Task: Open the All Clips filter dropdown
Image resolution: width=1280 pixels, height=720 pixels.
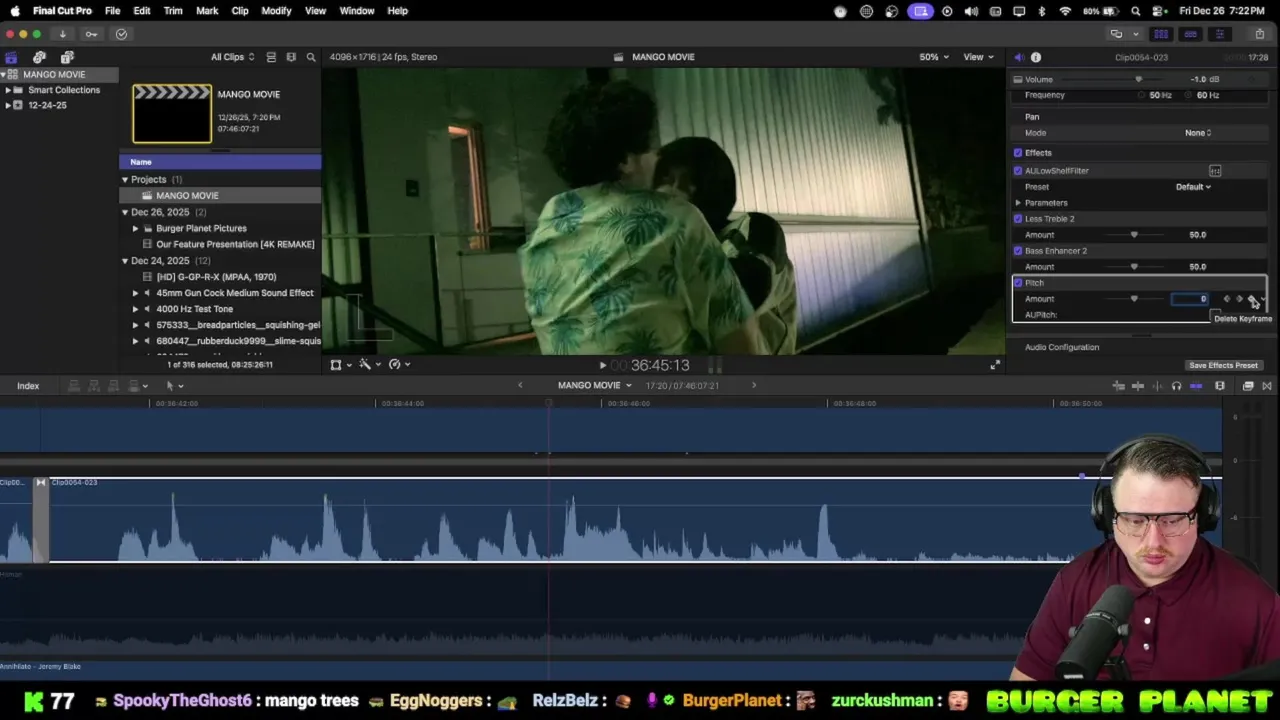Action: coord(232,57)
